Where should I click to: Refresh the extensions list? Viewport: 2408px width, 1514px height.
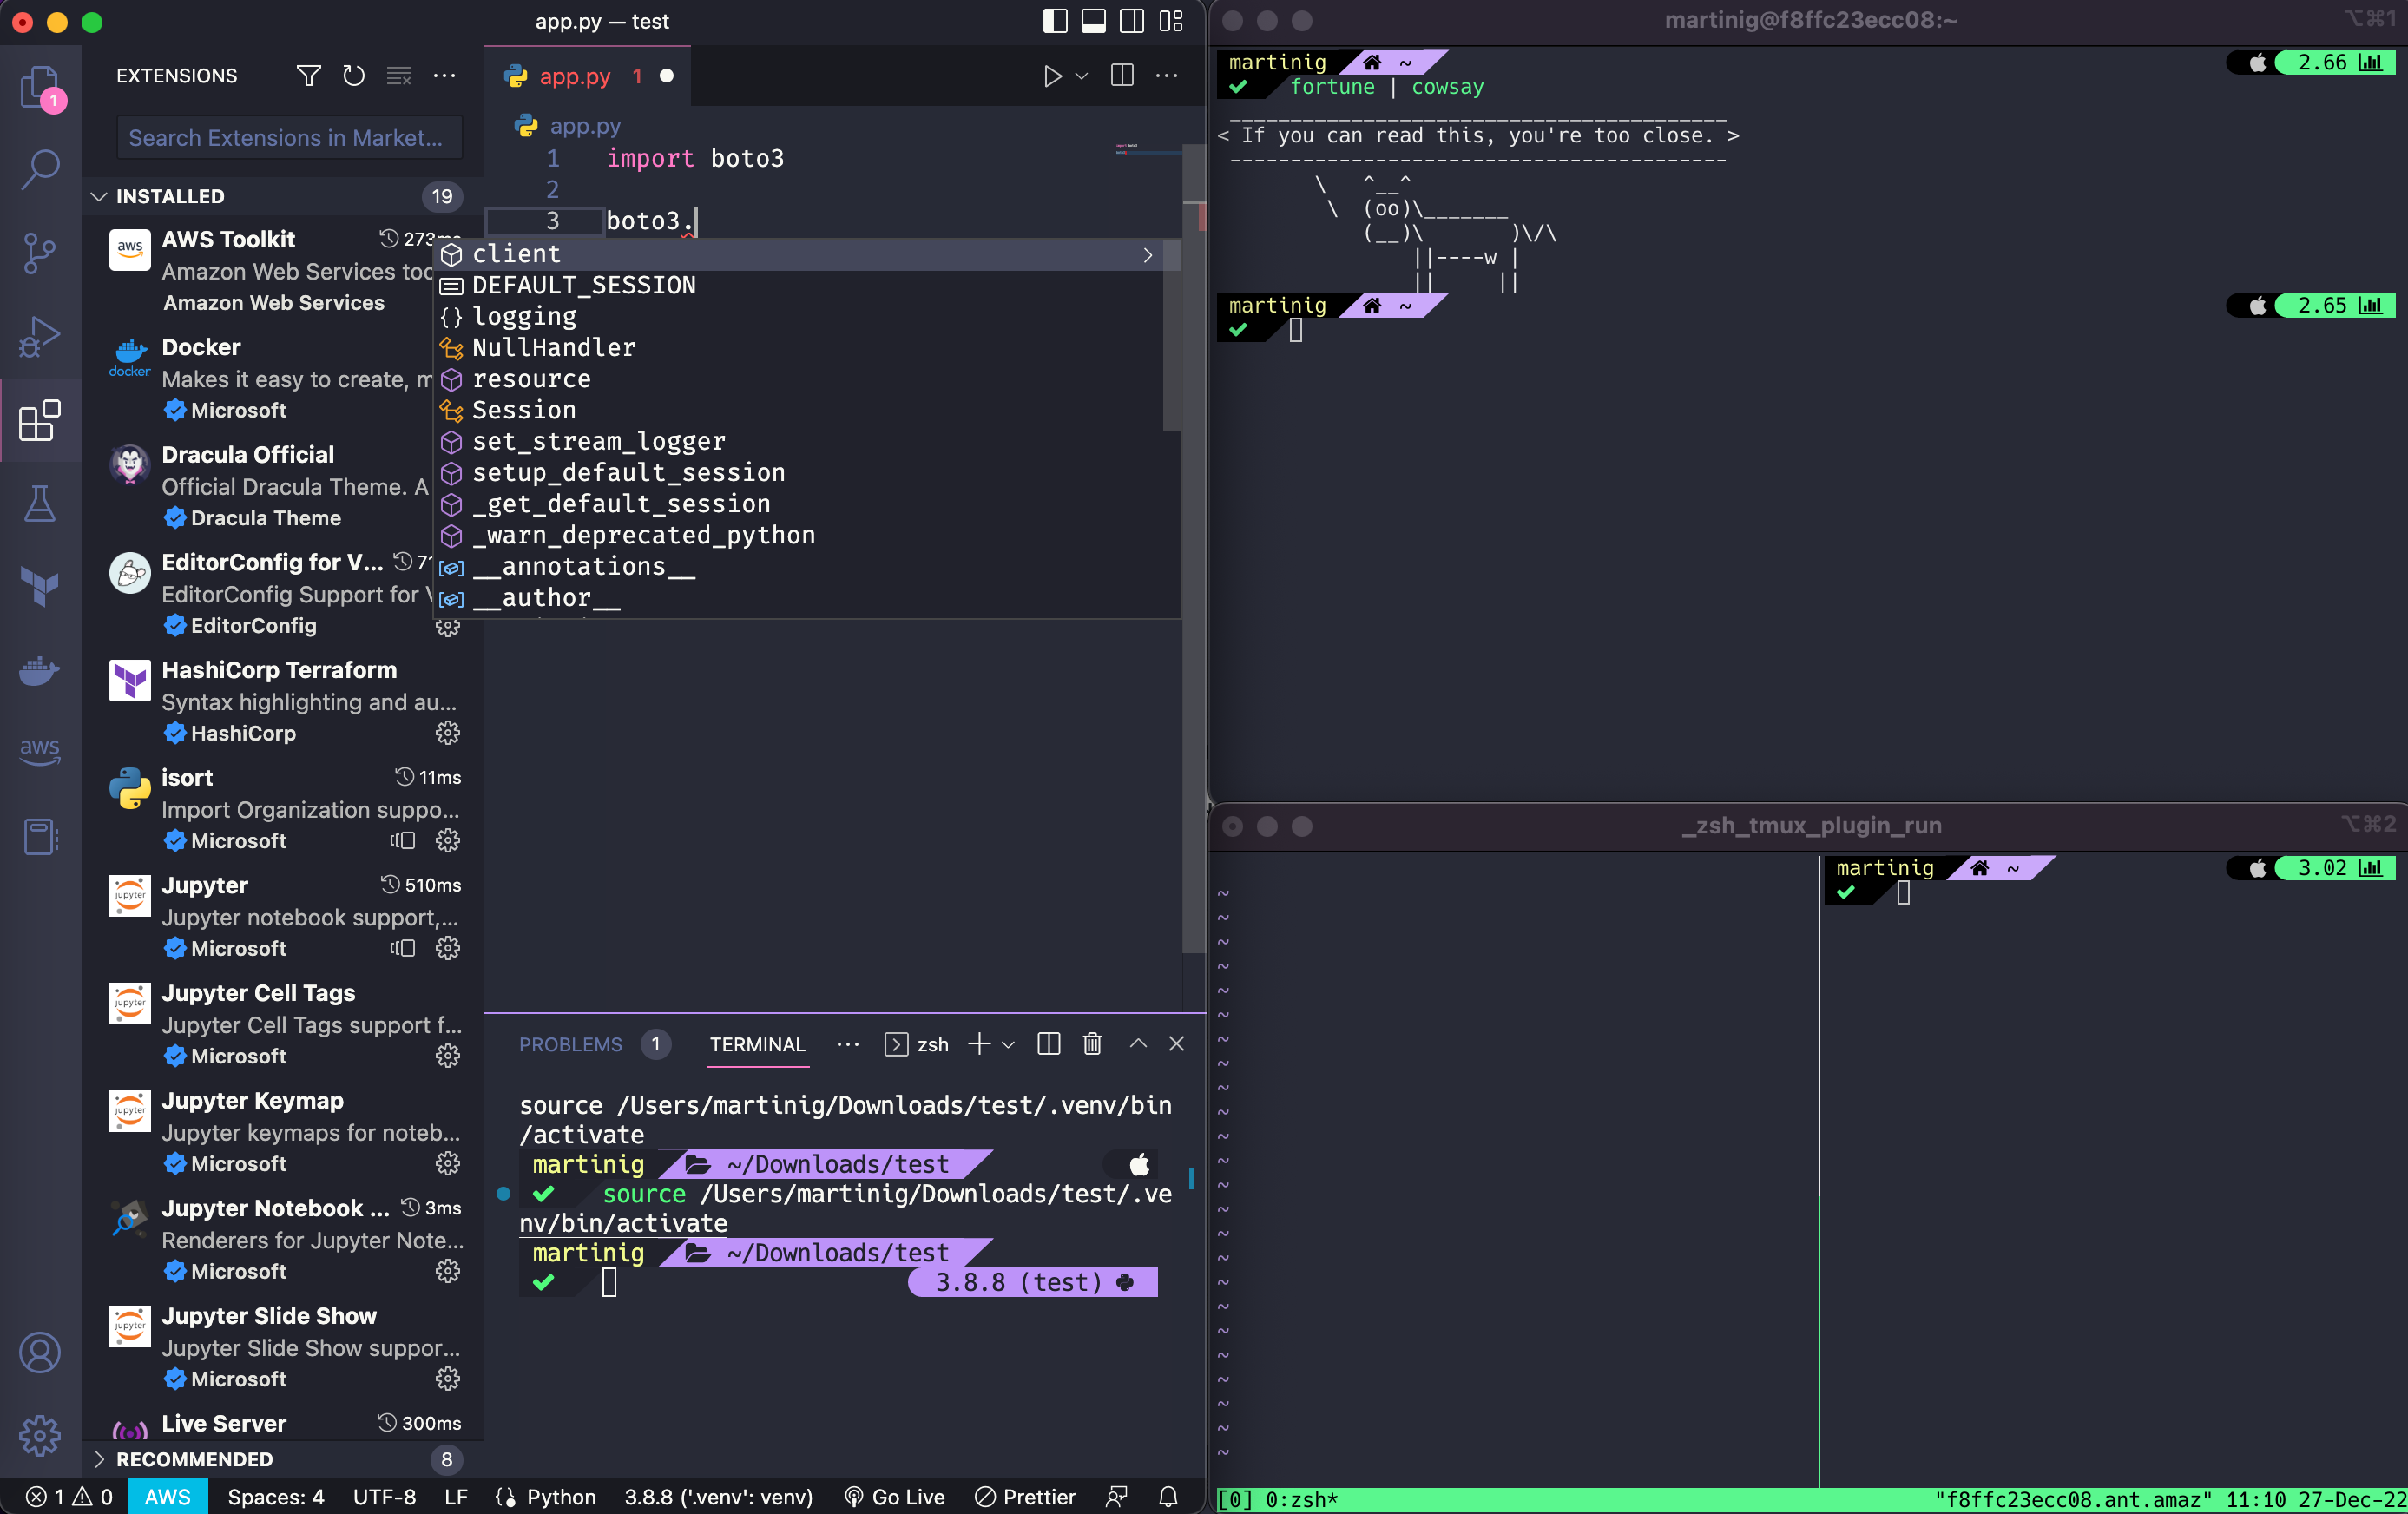coord(354,76)
